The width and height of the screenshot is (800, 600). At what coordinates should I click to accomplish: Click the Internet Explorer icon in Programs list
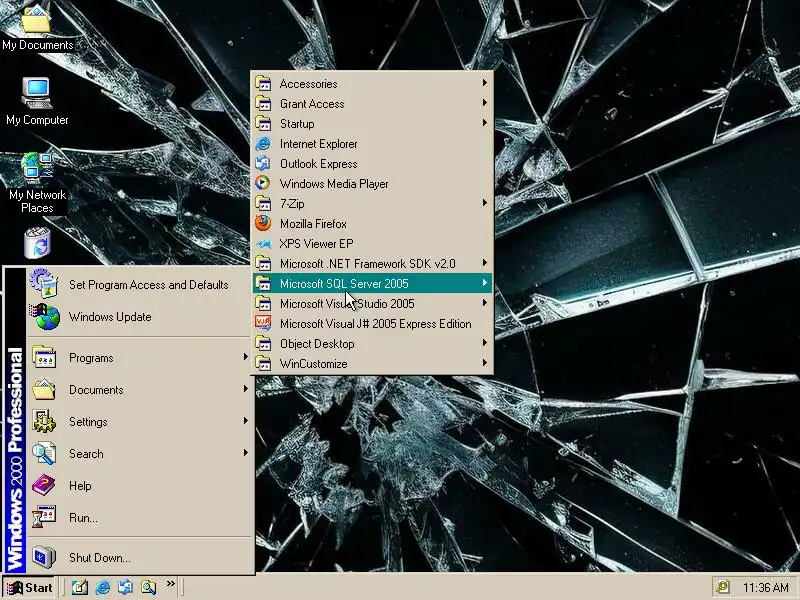263,144
